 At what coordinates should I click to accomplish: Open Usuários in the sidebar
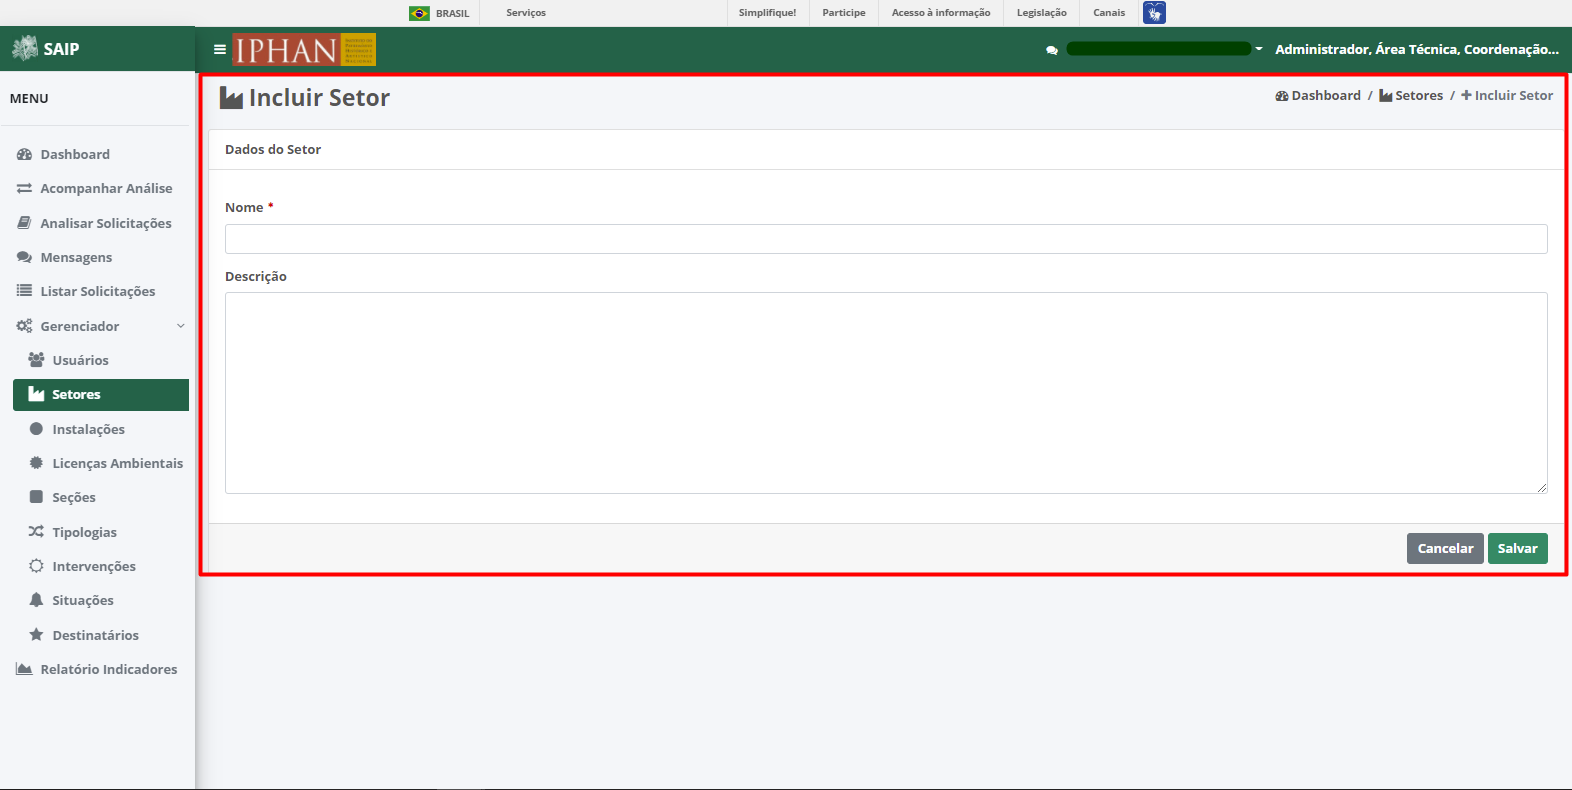[80, 360]
